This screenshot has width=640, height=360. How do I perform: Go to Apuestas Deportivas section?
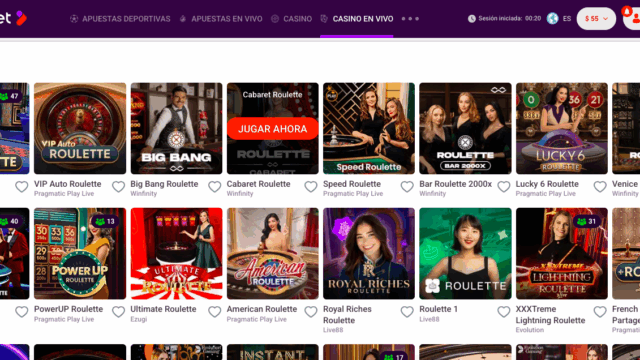pos(126,19)
